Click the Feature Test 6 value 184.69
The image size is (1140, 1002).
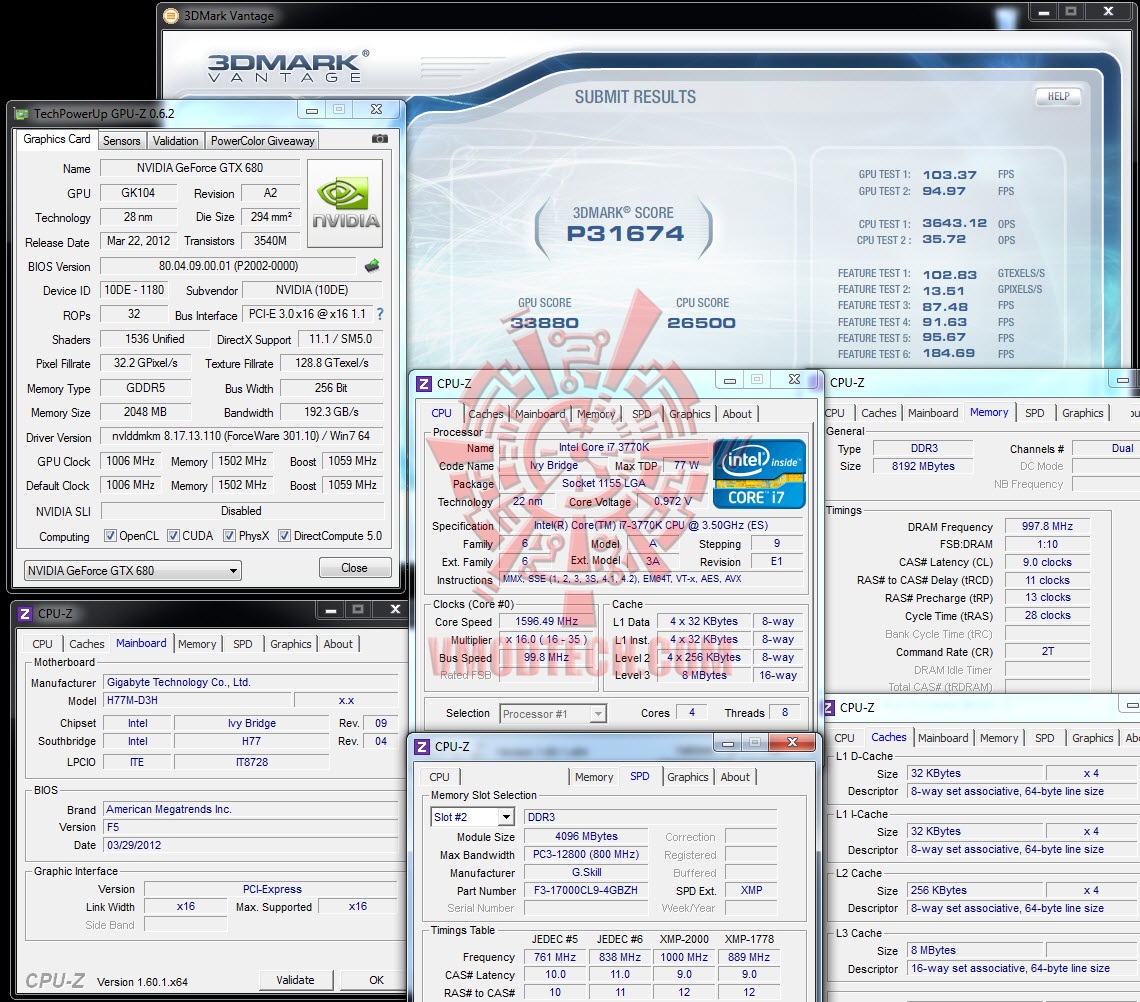949,353
